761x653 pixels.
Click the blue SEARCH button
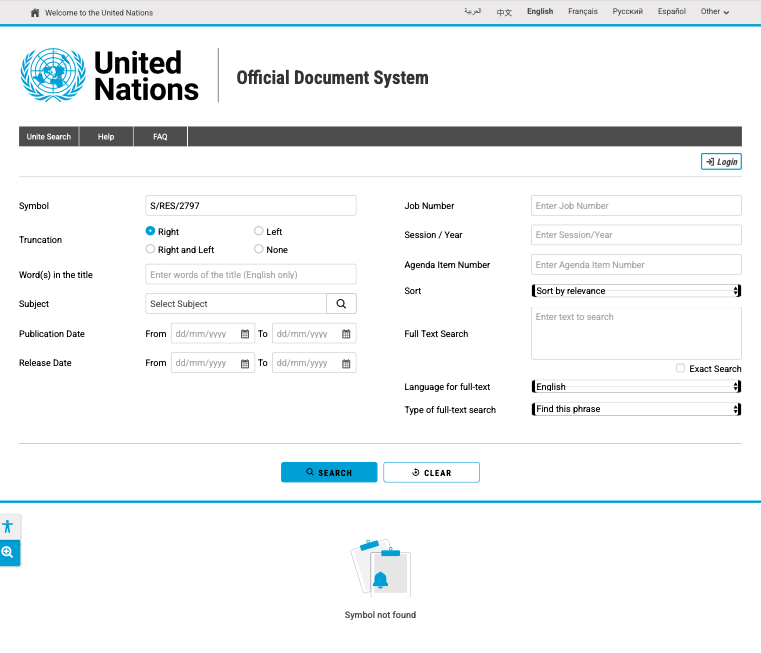(x=329, y=472)
